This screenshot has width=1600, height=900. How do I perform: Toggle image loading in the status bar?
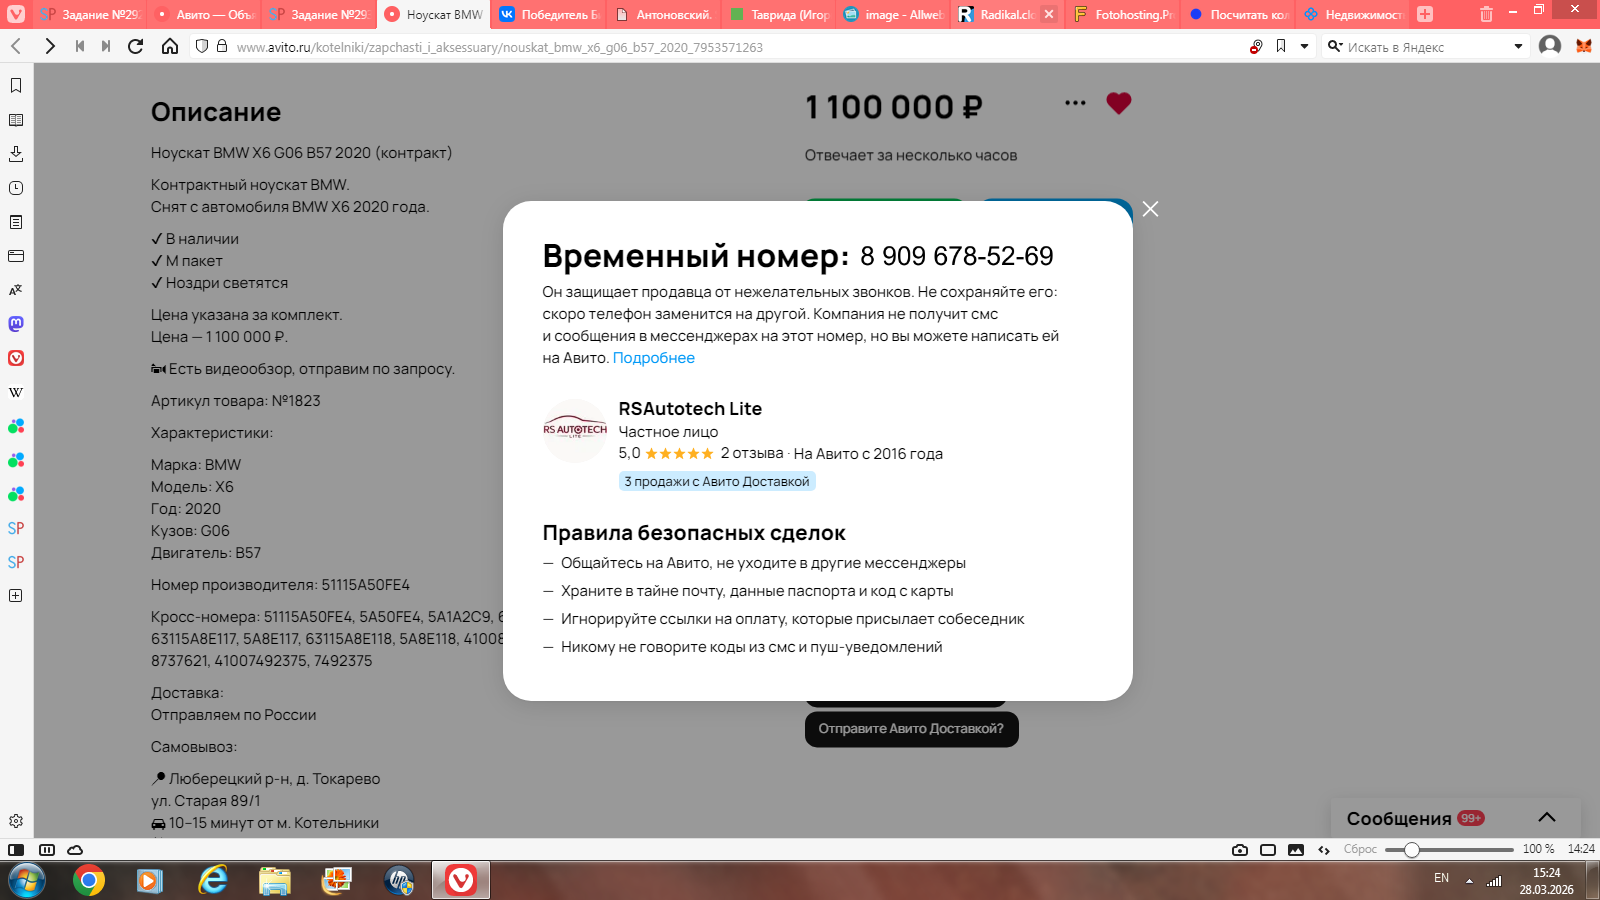pyautogui.click(x=1296, y=850)
